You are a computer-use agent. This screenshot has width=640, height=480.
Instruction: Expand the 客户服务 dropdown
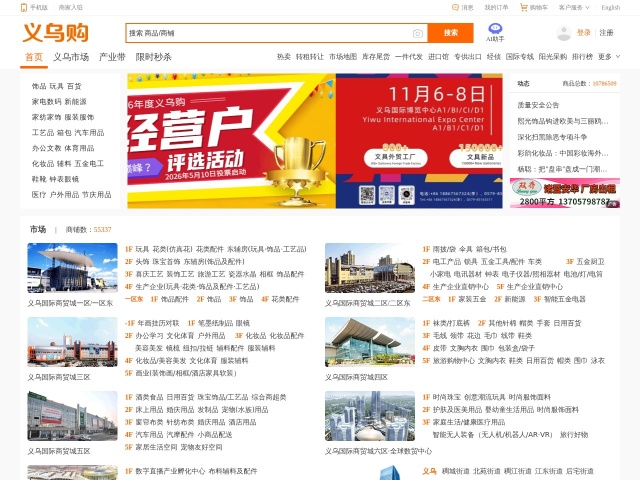point(574,7)
